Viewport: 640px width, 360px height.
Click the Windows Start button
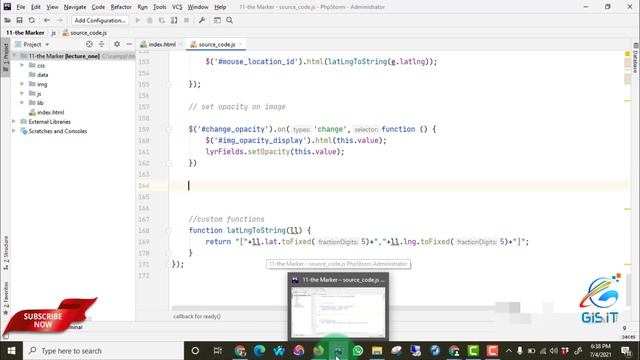11,351
